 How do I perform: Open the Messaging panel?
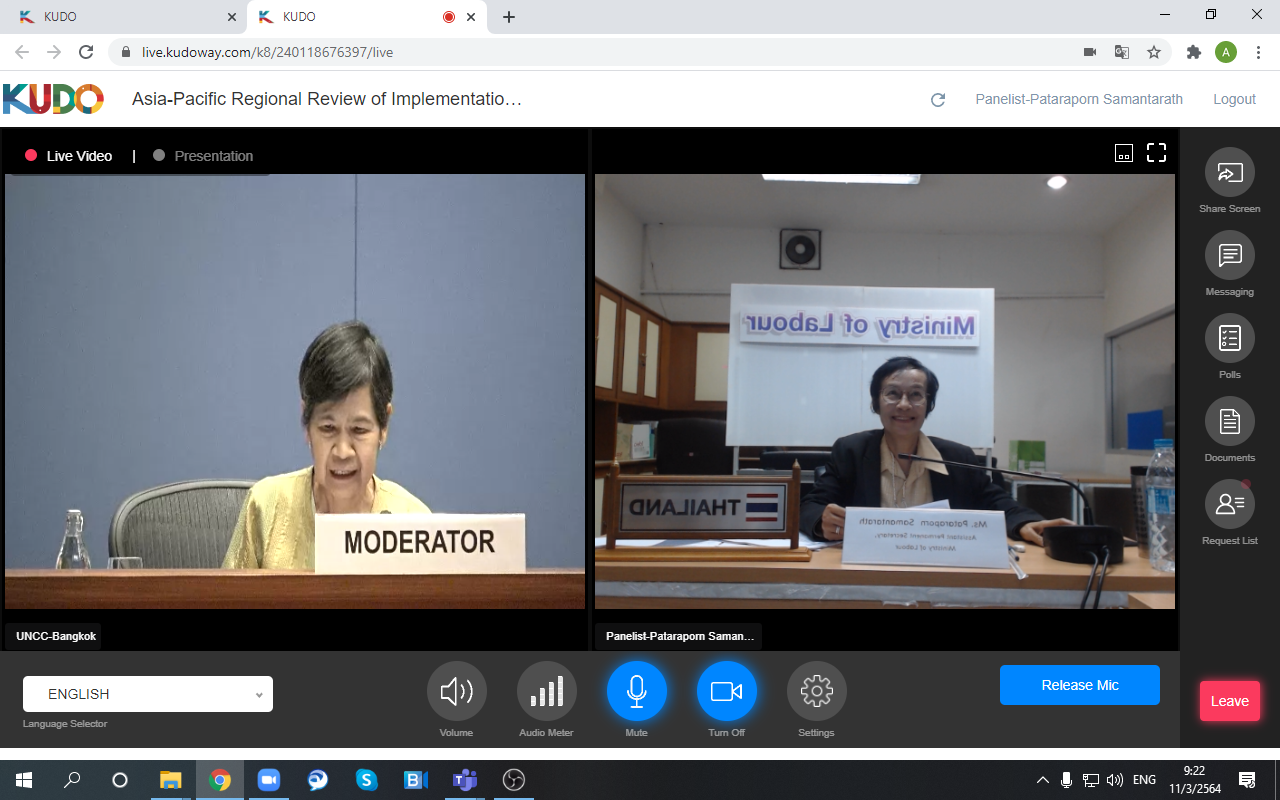pyautogui.click(x=1229, y=256)
